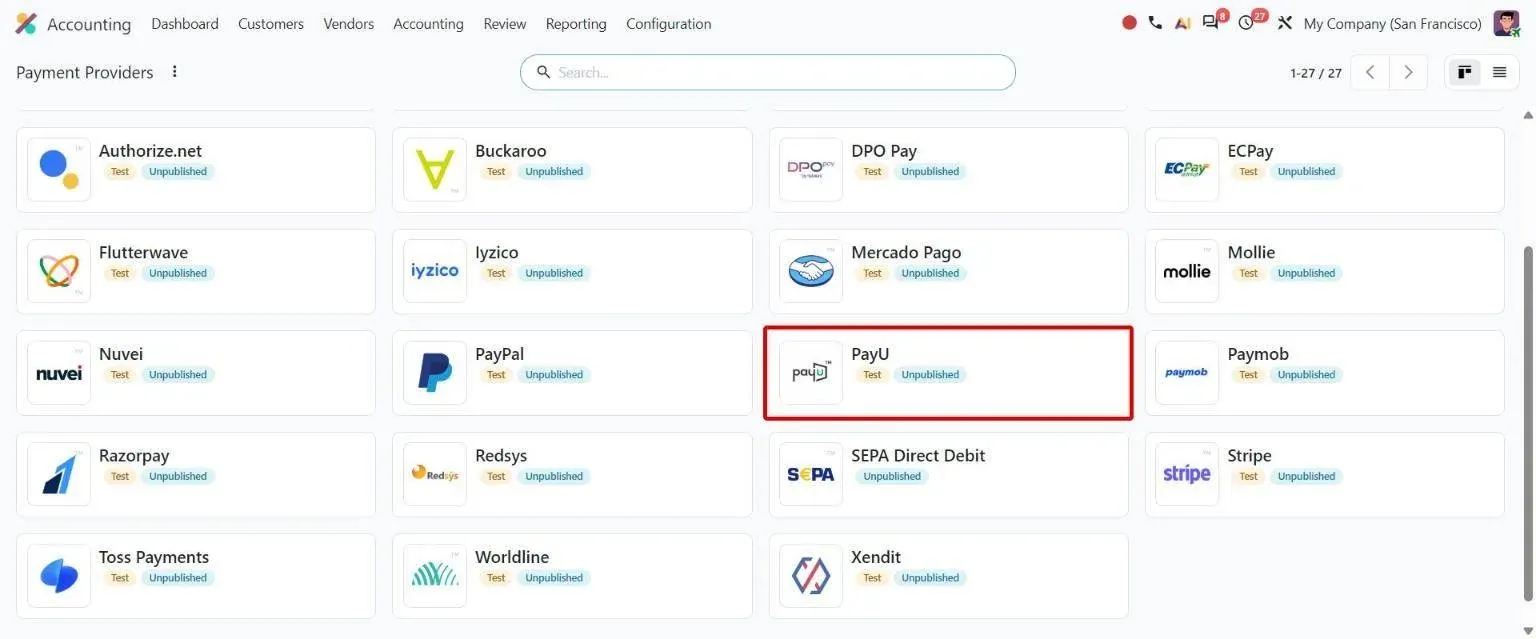Screen dimensions: 1536x639
Task: Open the user avatar menu
Action: 1506,23
